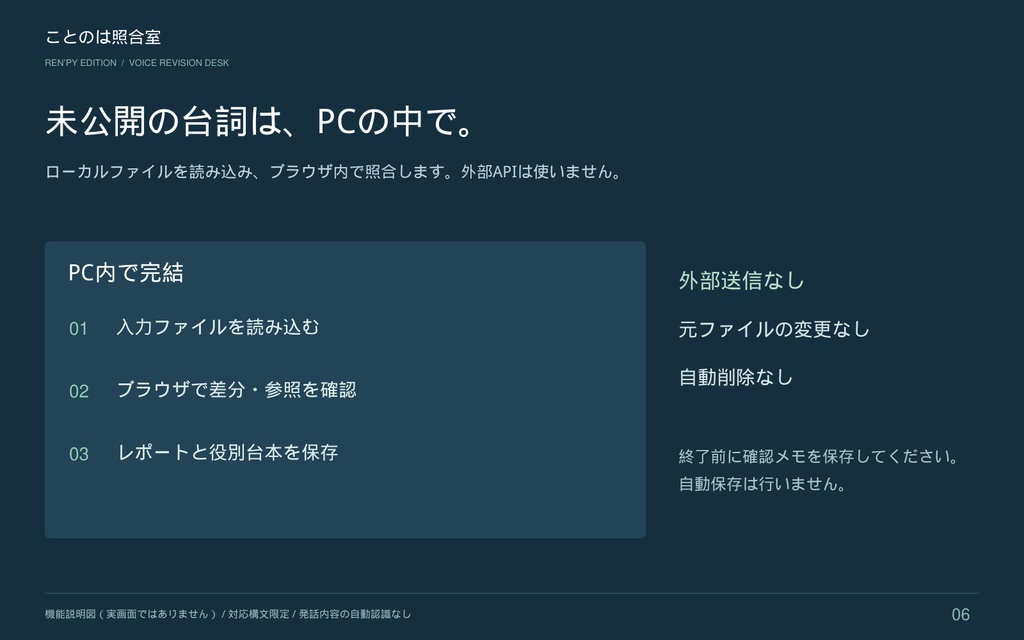Image resolution: width=1024 pixels, height=640 pixels.
Task: Select the step レポートと役別台本を保存
Action: [x=227, y=452]
